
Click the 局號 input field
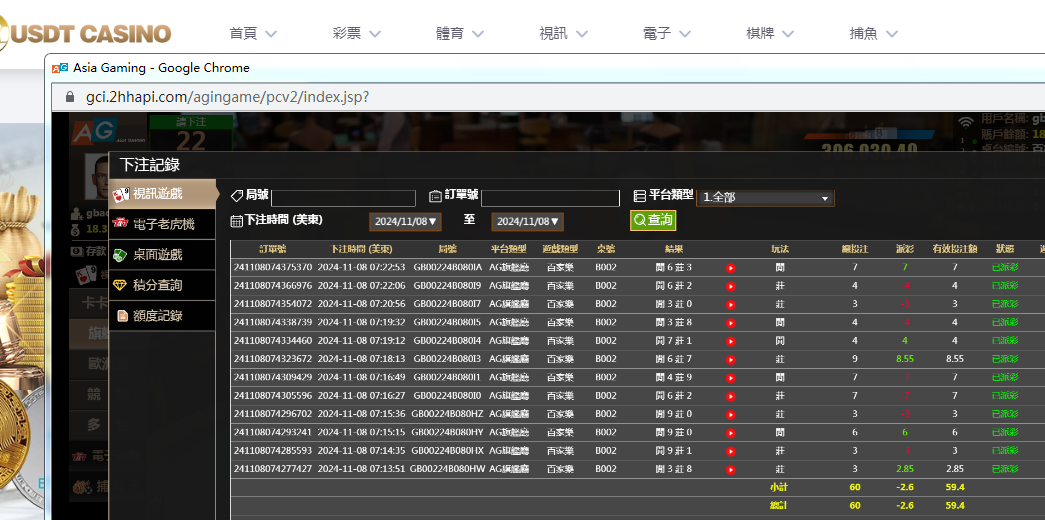[x=343, y=198]
